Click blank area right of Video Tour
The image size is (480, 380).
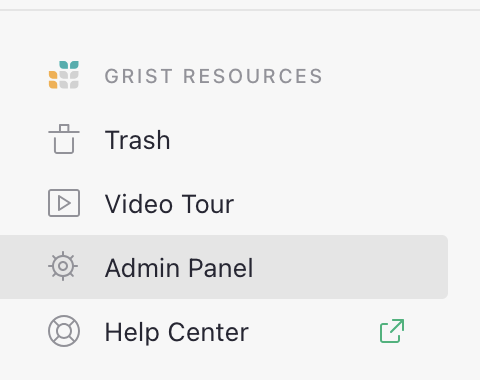click(x=340, y=203)
